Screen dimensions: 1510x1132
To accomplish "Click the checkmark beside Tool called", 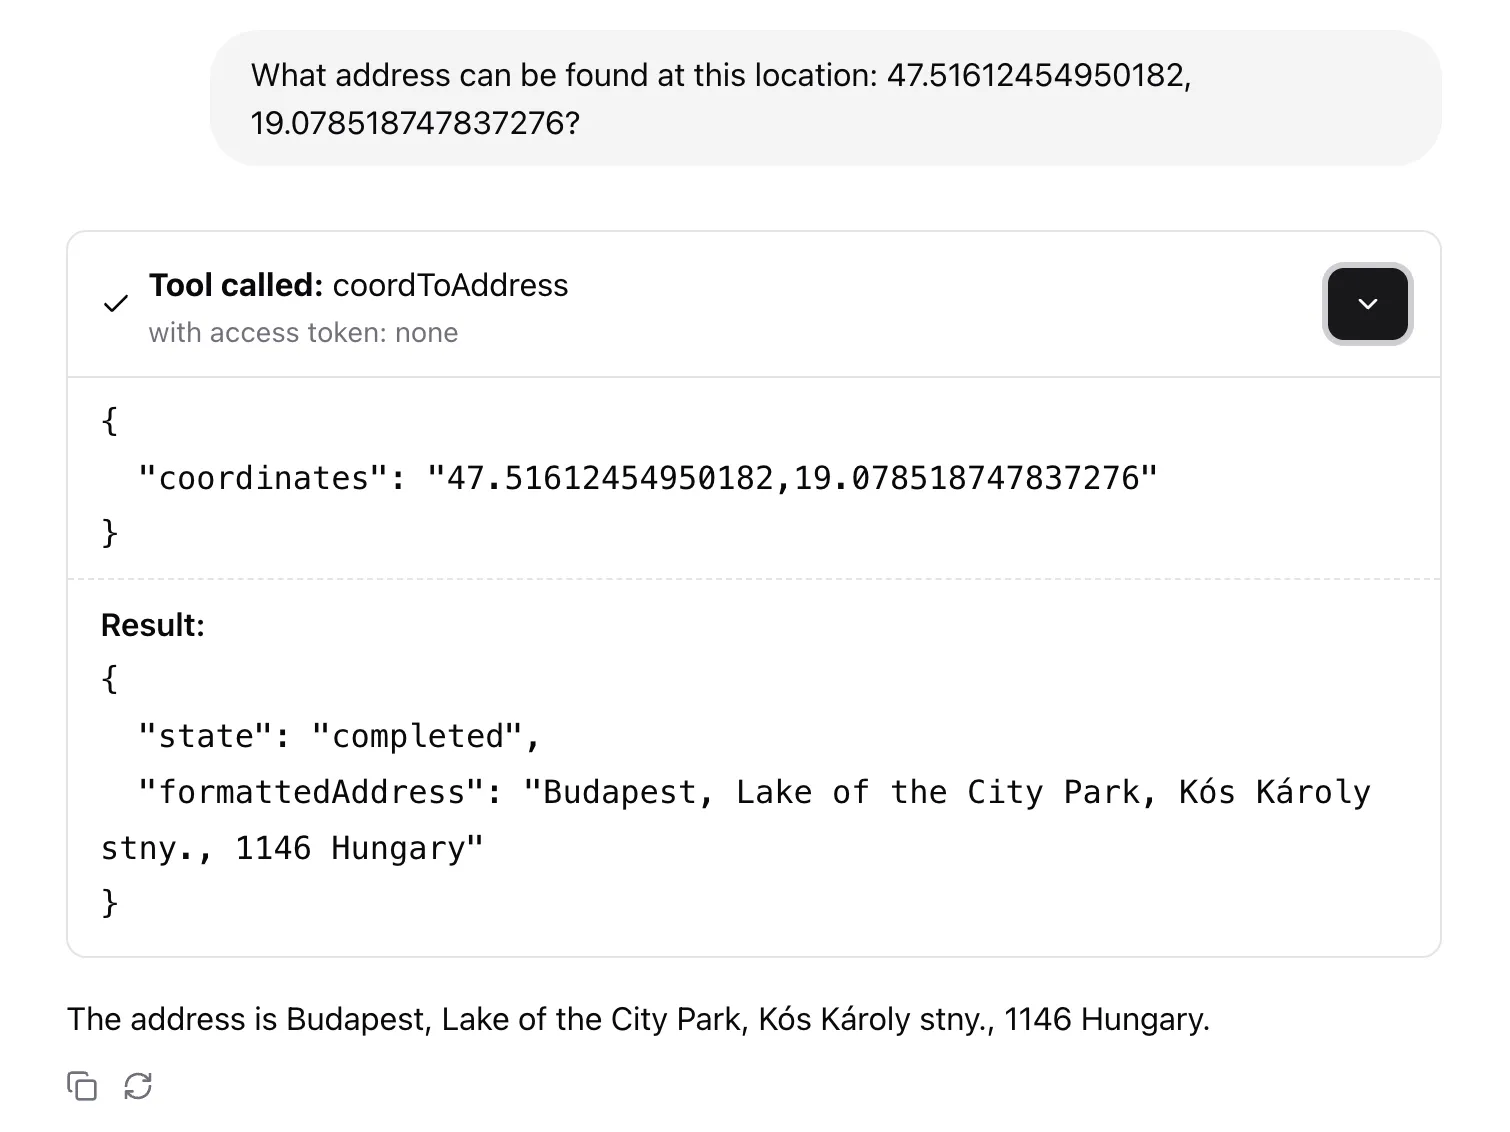I will 116,304.
